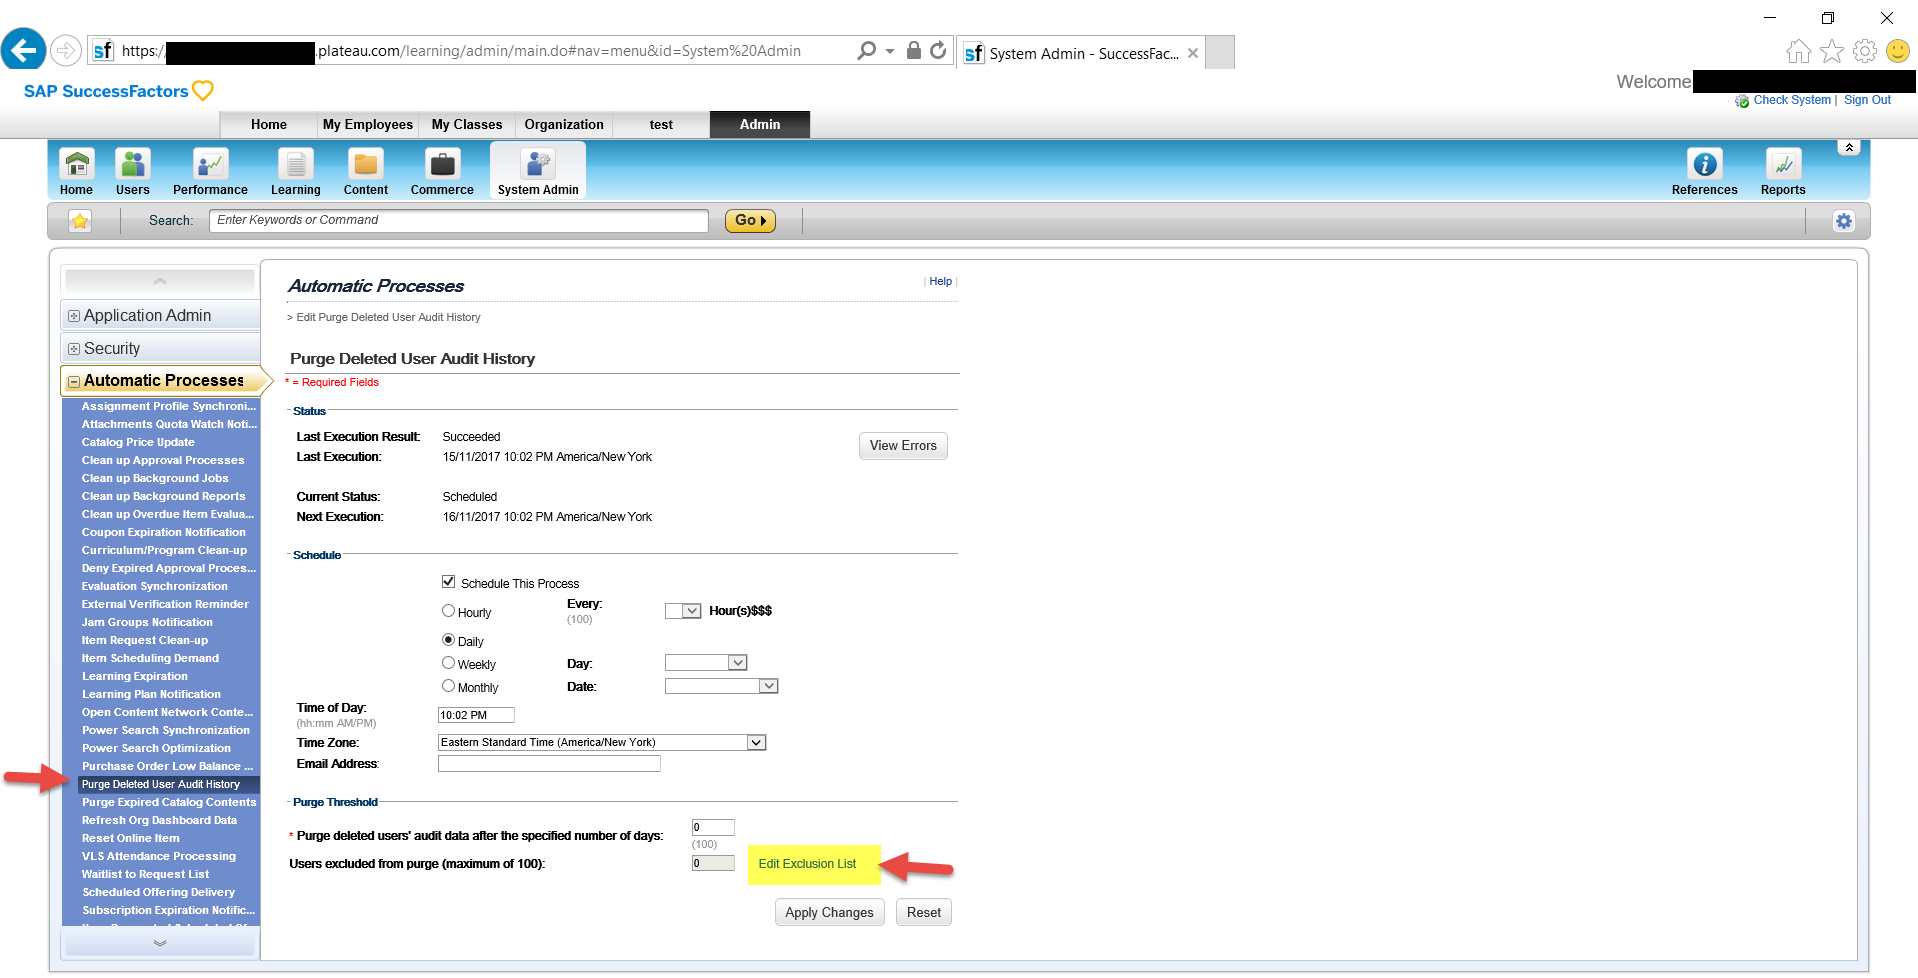Viewport: 1918px width, 978px height.
Task: Open address bar search dropdown arrow
Action: click(890, 50)
